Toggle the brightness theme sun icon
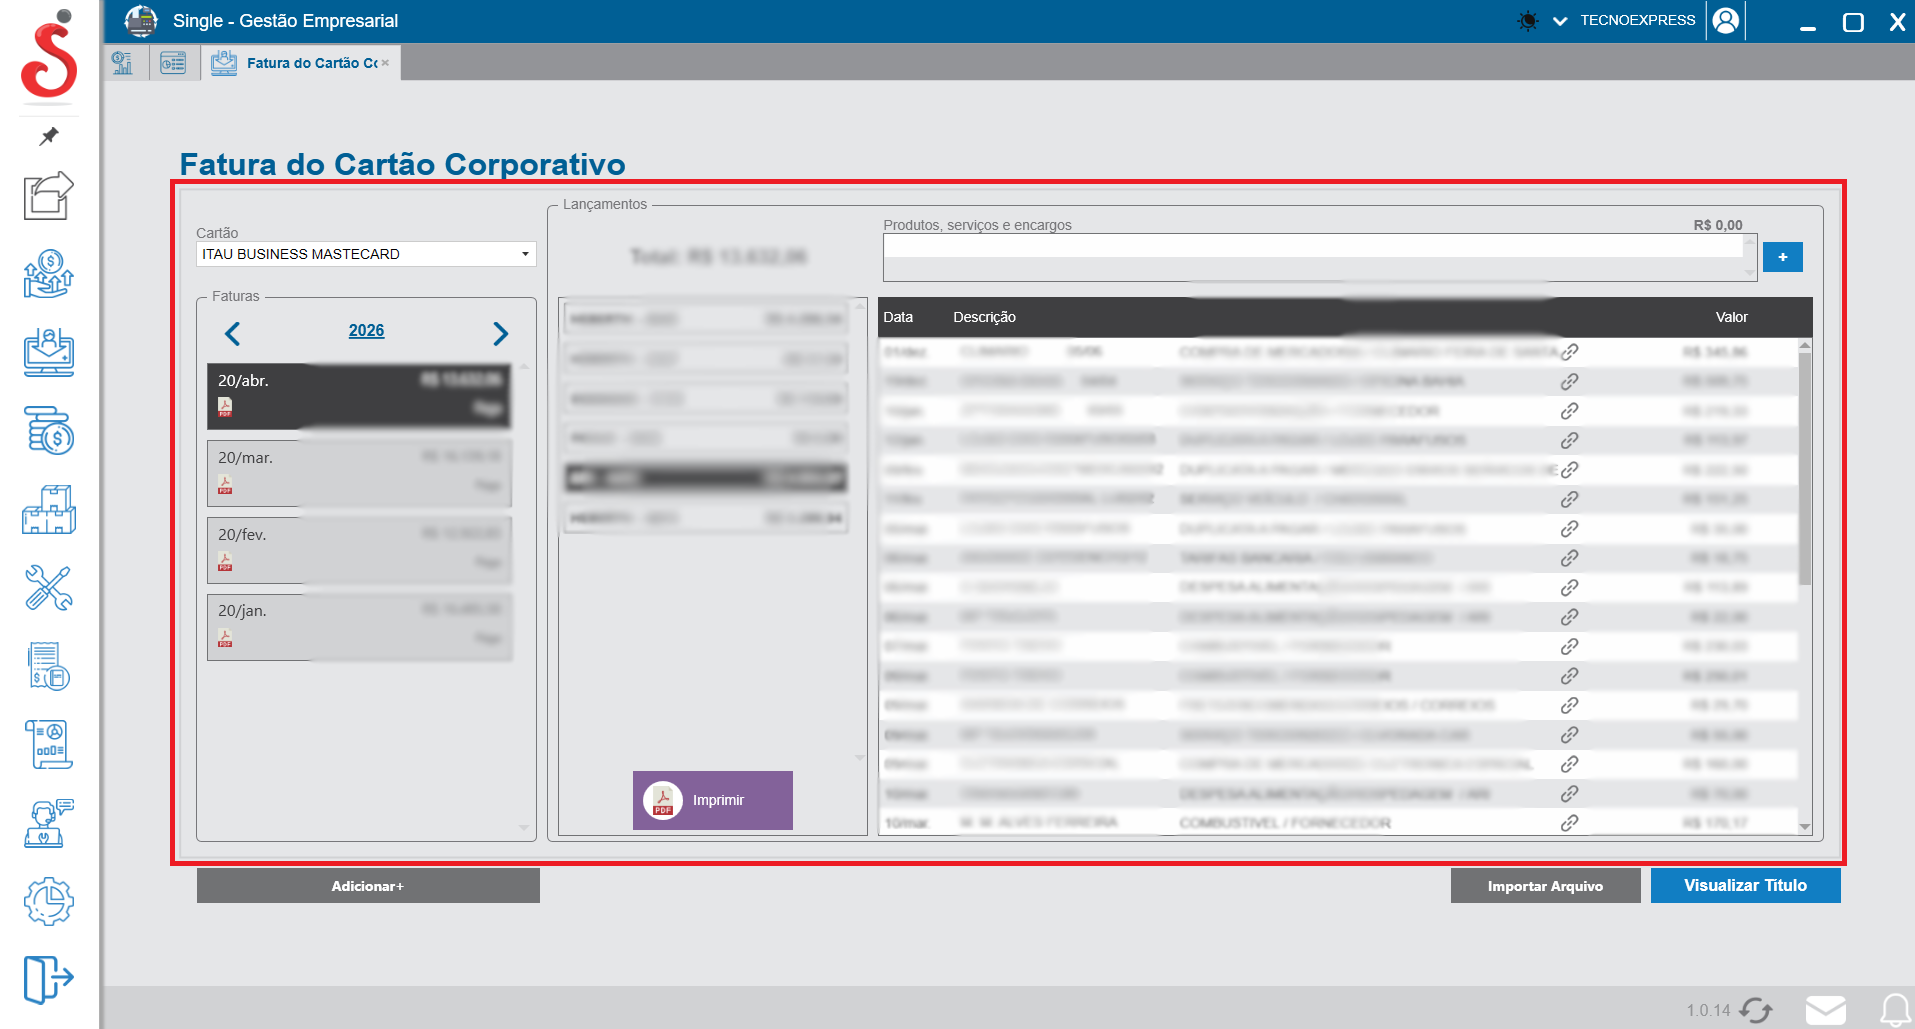This screenshot has height=1029, width=1915. click(x=1527, y=21)
